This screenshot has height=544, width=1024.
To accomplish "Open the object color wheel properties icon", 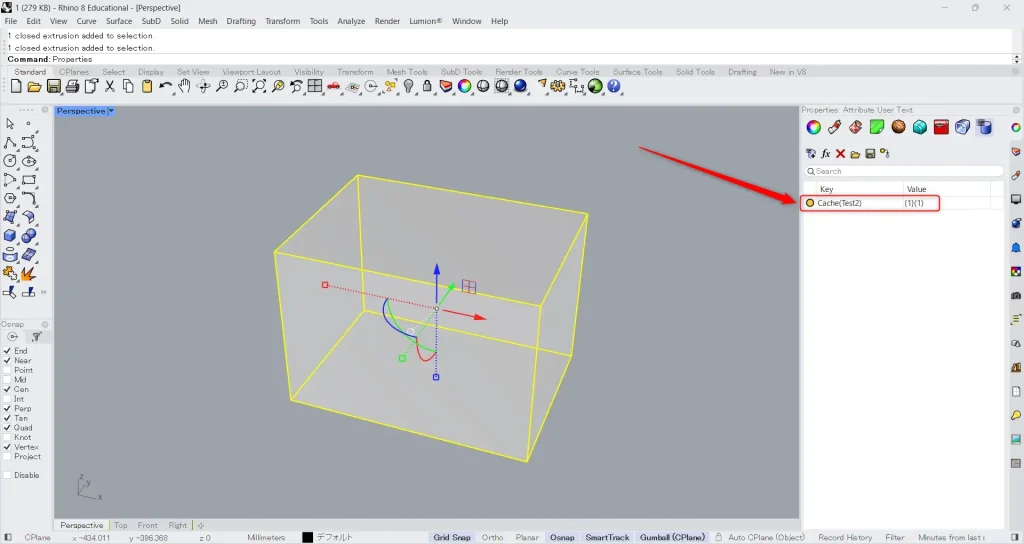I will point(814,127).
